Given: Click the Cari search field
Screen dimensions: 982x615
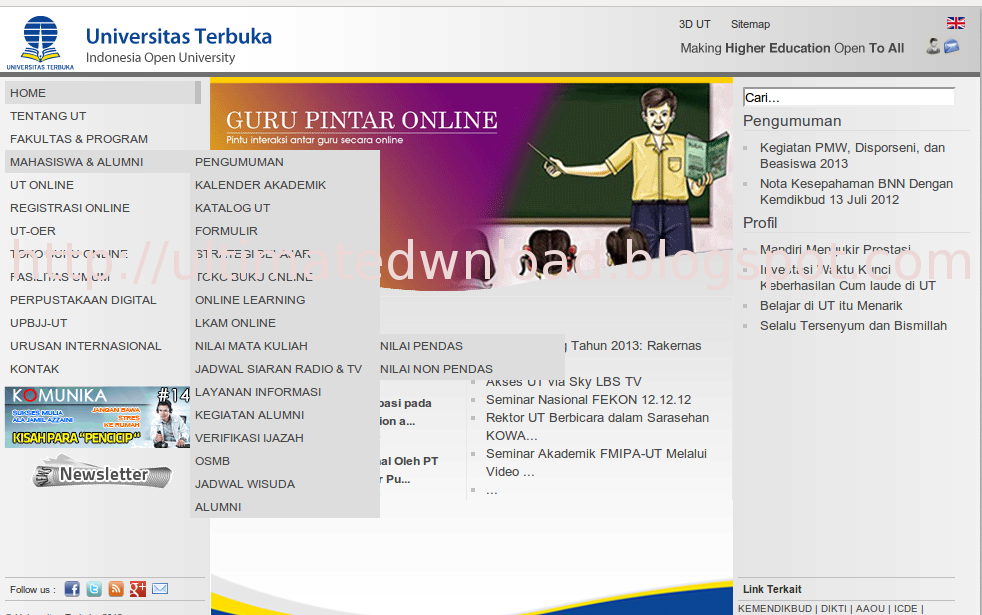Looking at the screenshot, I should click(849, 97).
